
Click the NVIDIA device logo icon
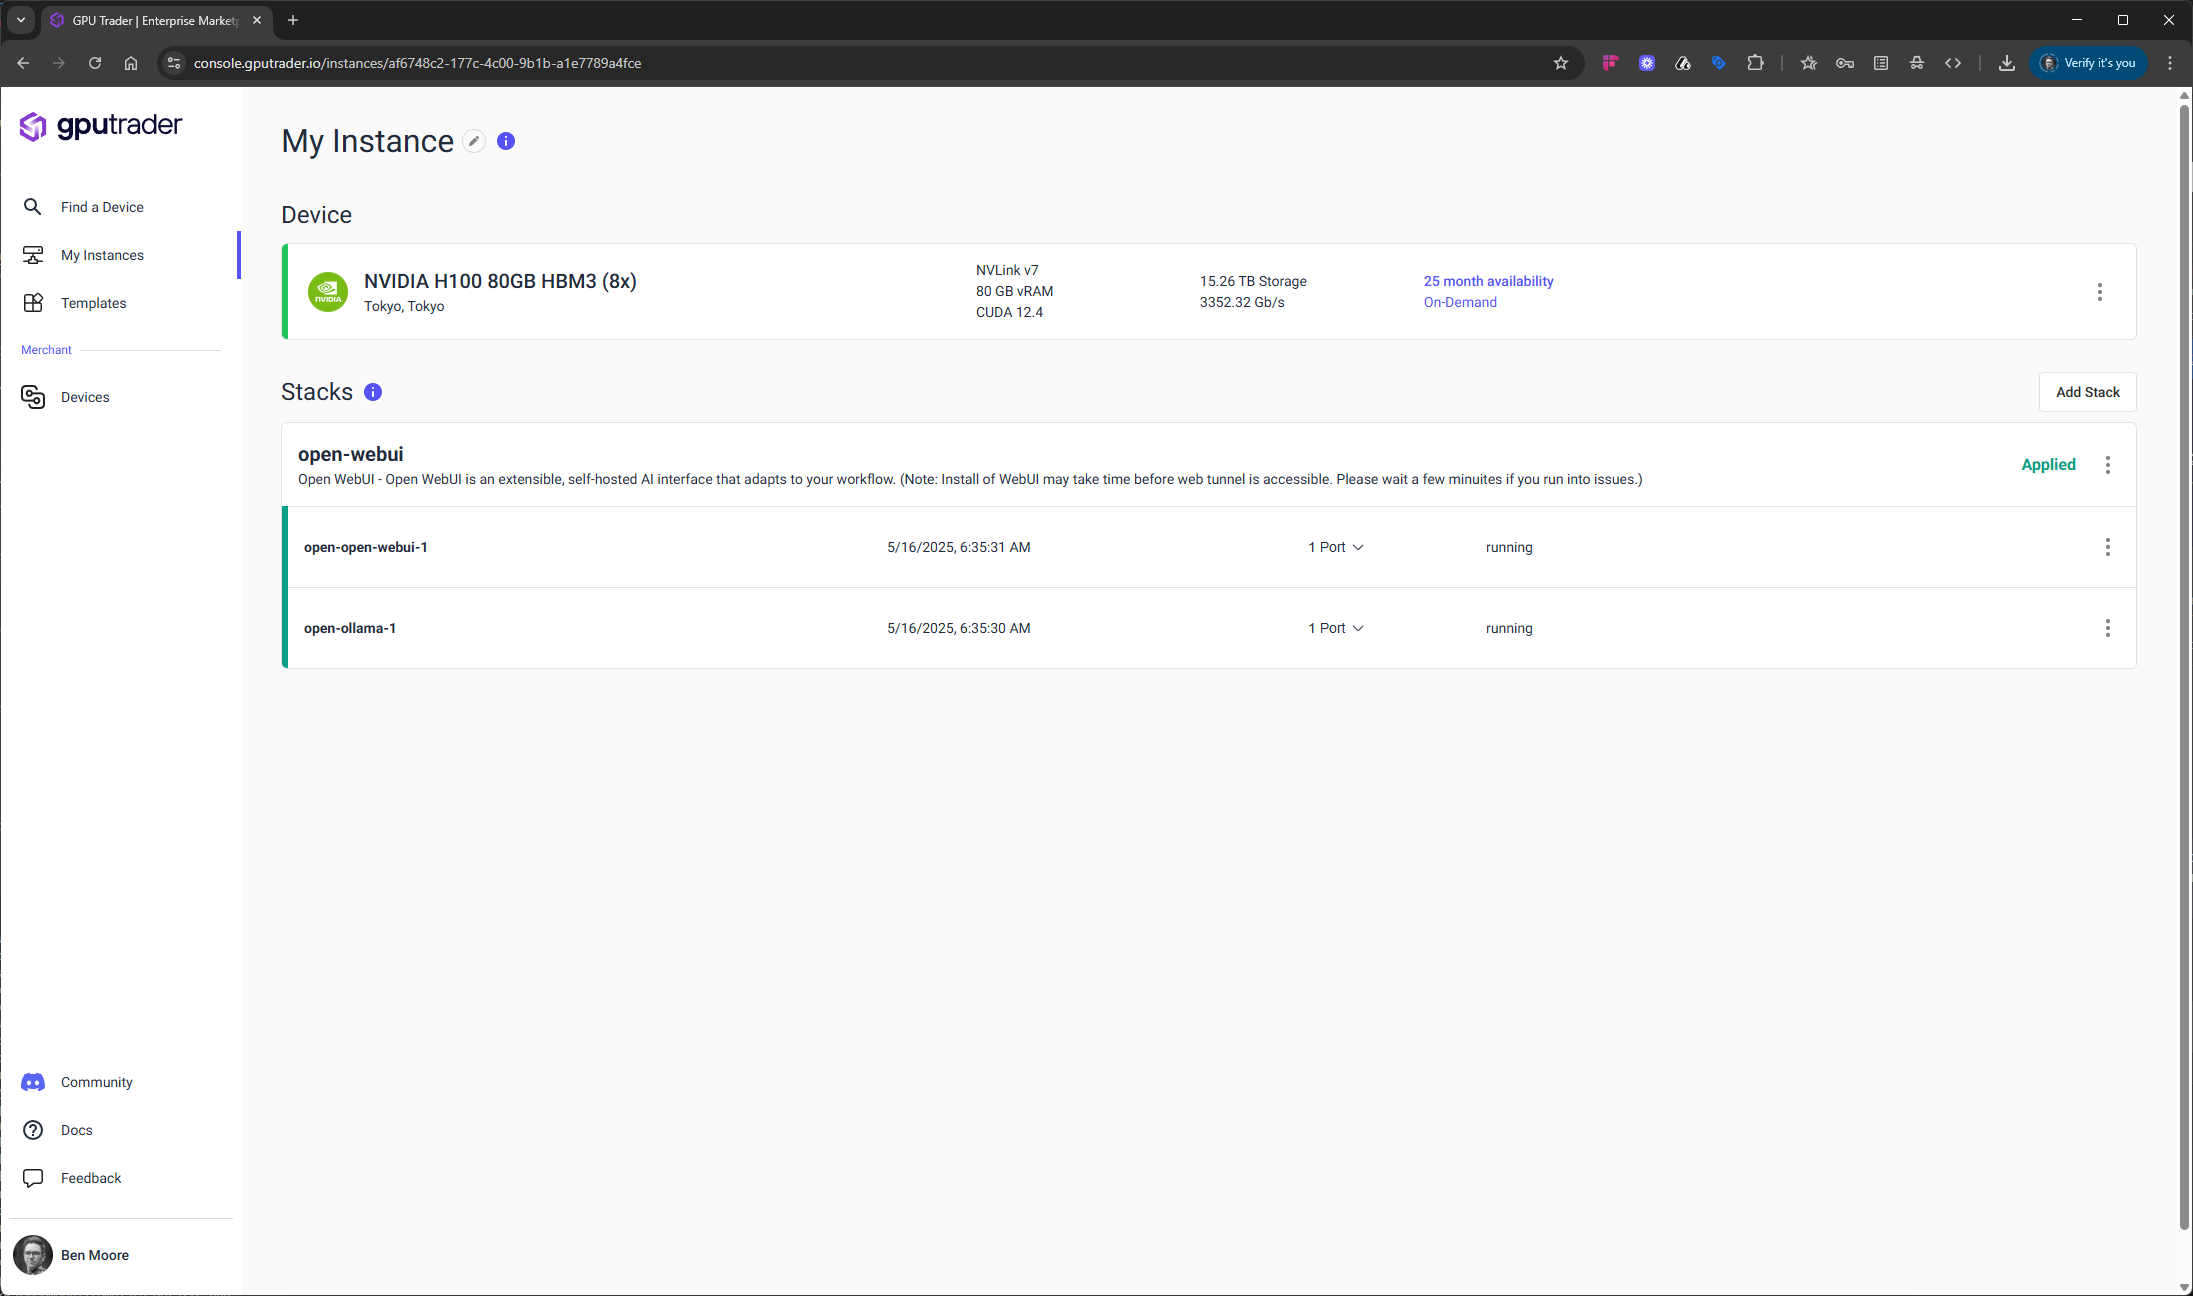[328, 292]
